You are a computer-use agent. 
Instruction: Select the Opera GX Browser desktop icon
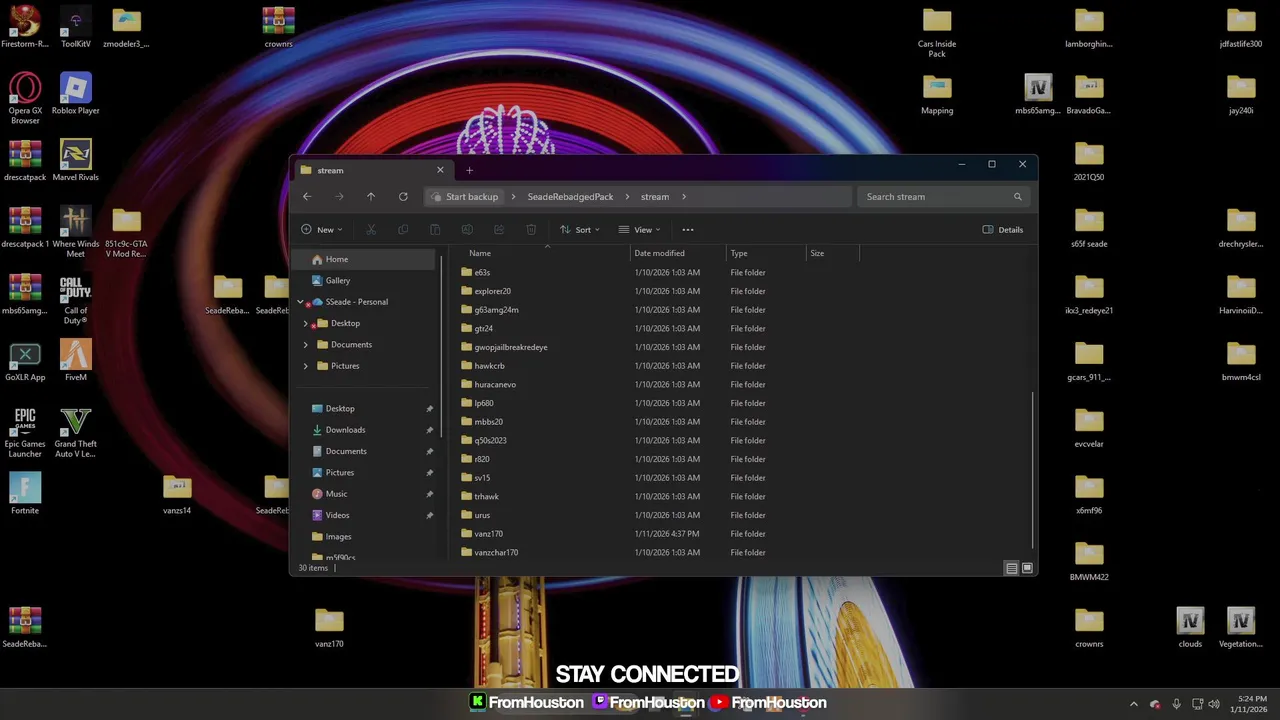25,98
